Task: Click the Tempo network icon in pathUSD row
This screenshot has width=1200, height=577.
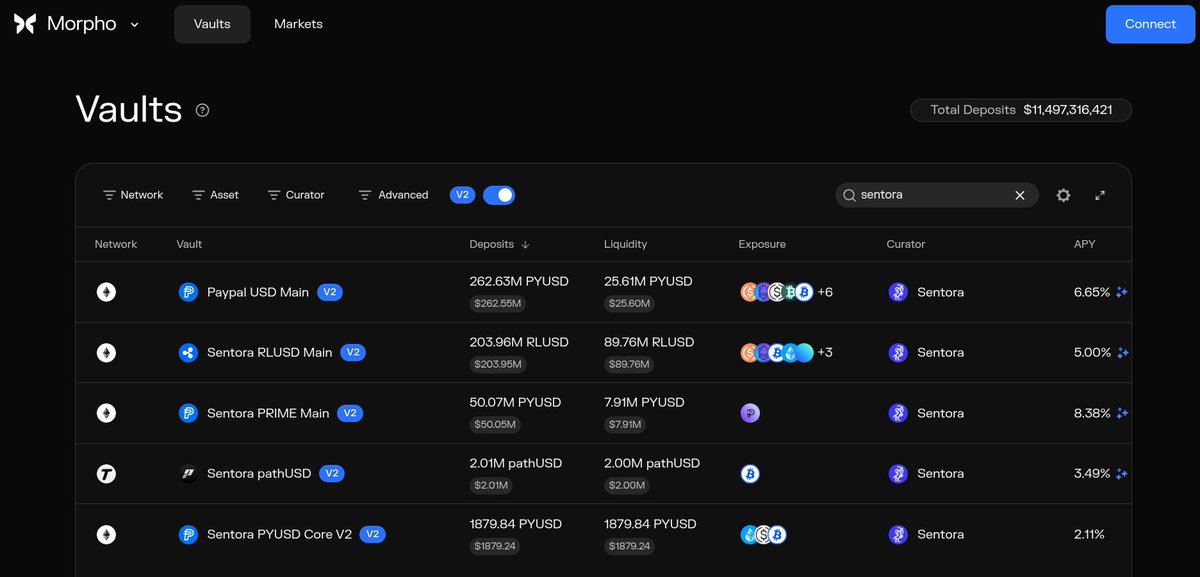Action: [x=106, y=473]
